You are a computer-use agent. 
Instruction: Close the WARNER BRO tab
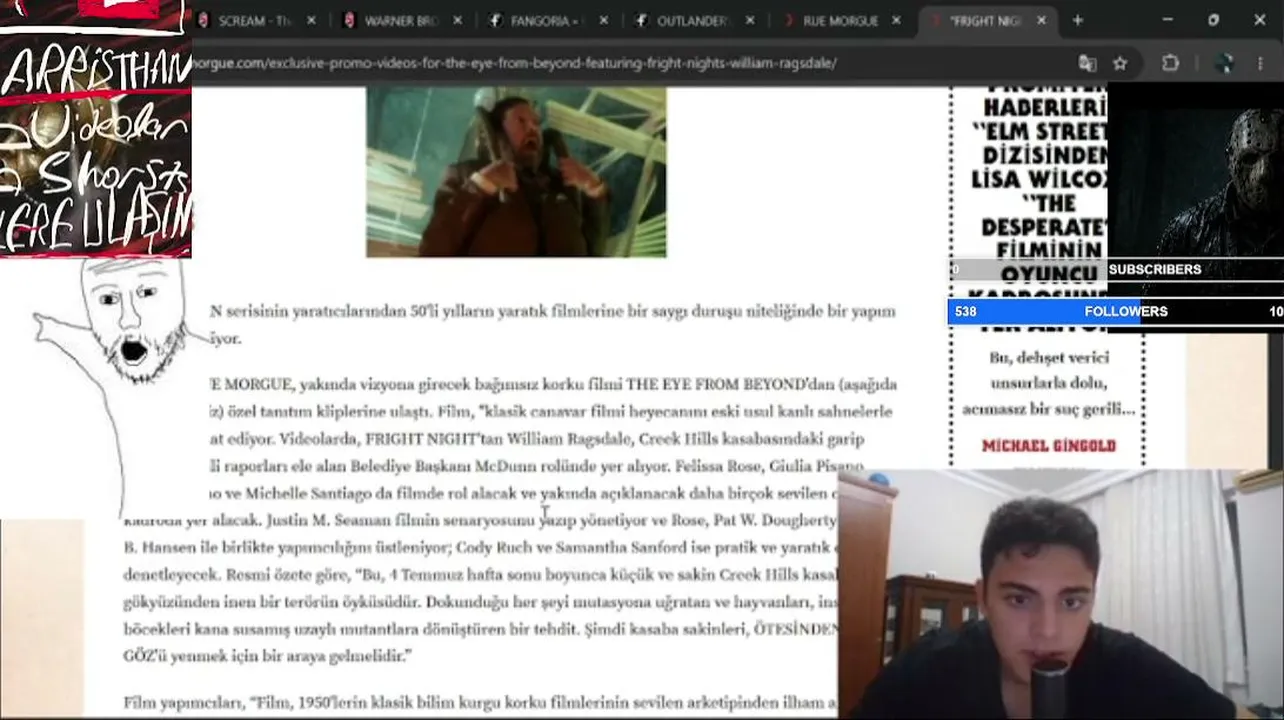(x=457, y=20)
